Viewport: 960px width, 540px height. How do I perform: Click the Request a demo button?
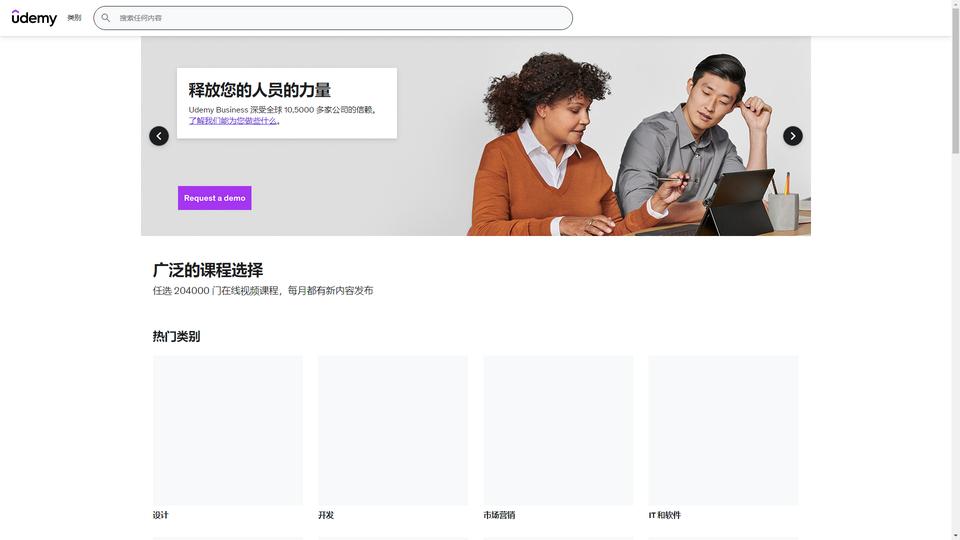pos(215,198)
